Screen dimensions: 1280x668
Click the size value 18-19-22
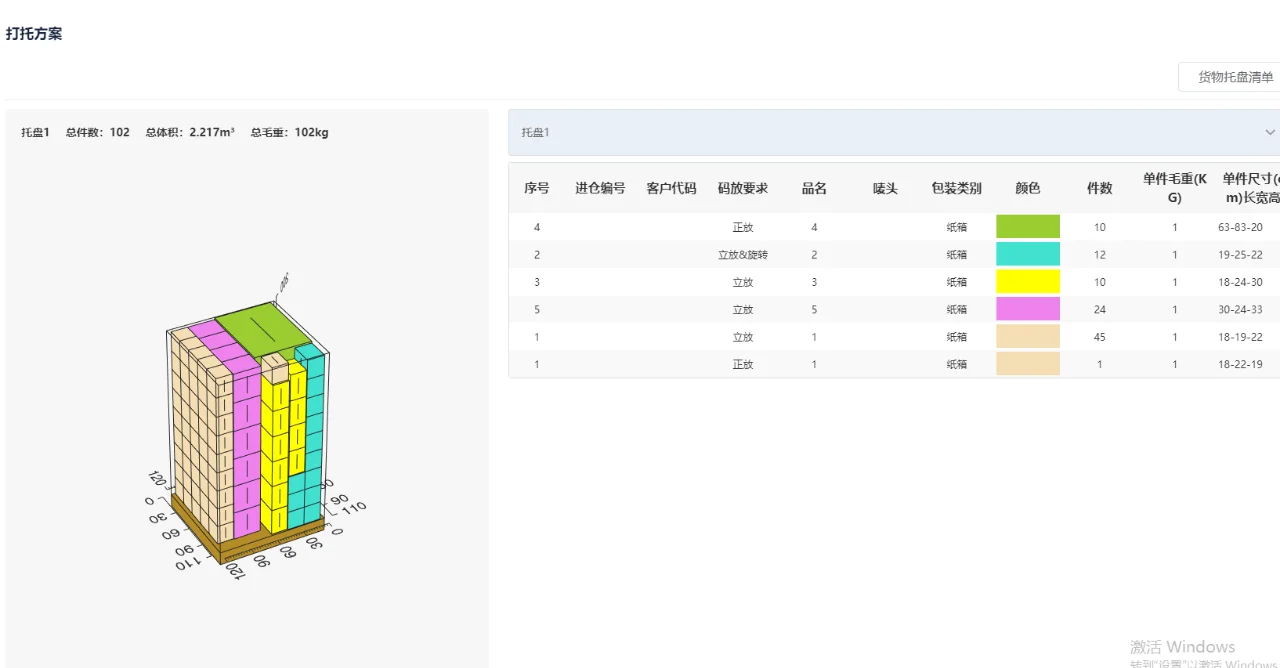pyautogui.click(x=1240, y=337)
